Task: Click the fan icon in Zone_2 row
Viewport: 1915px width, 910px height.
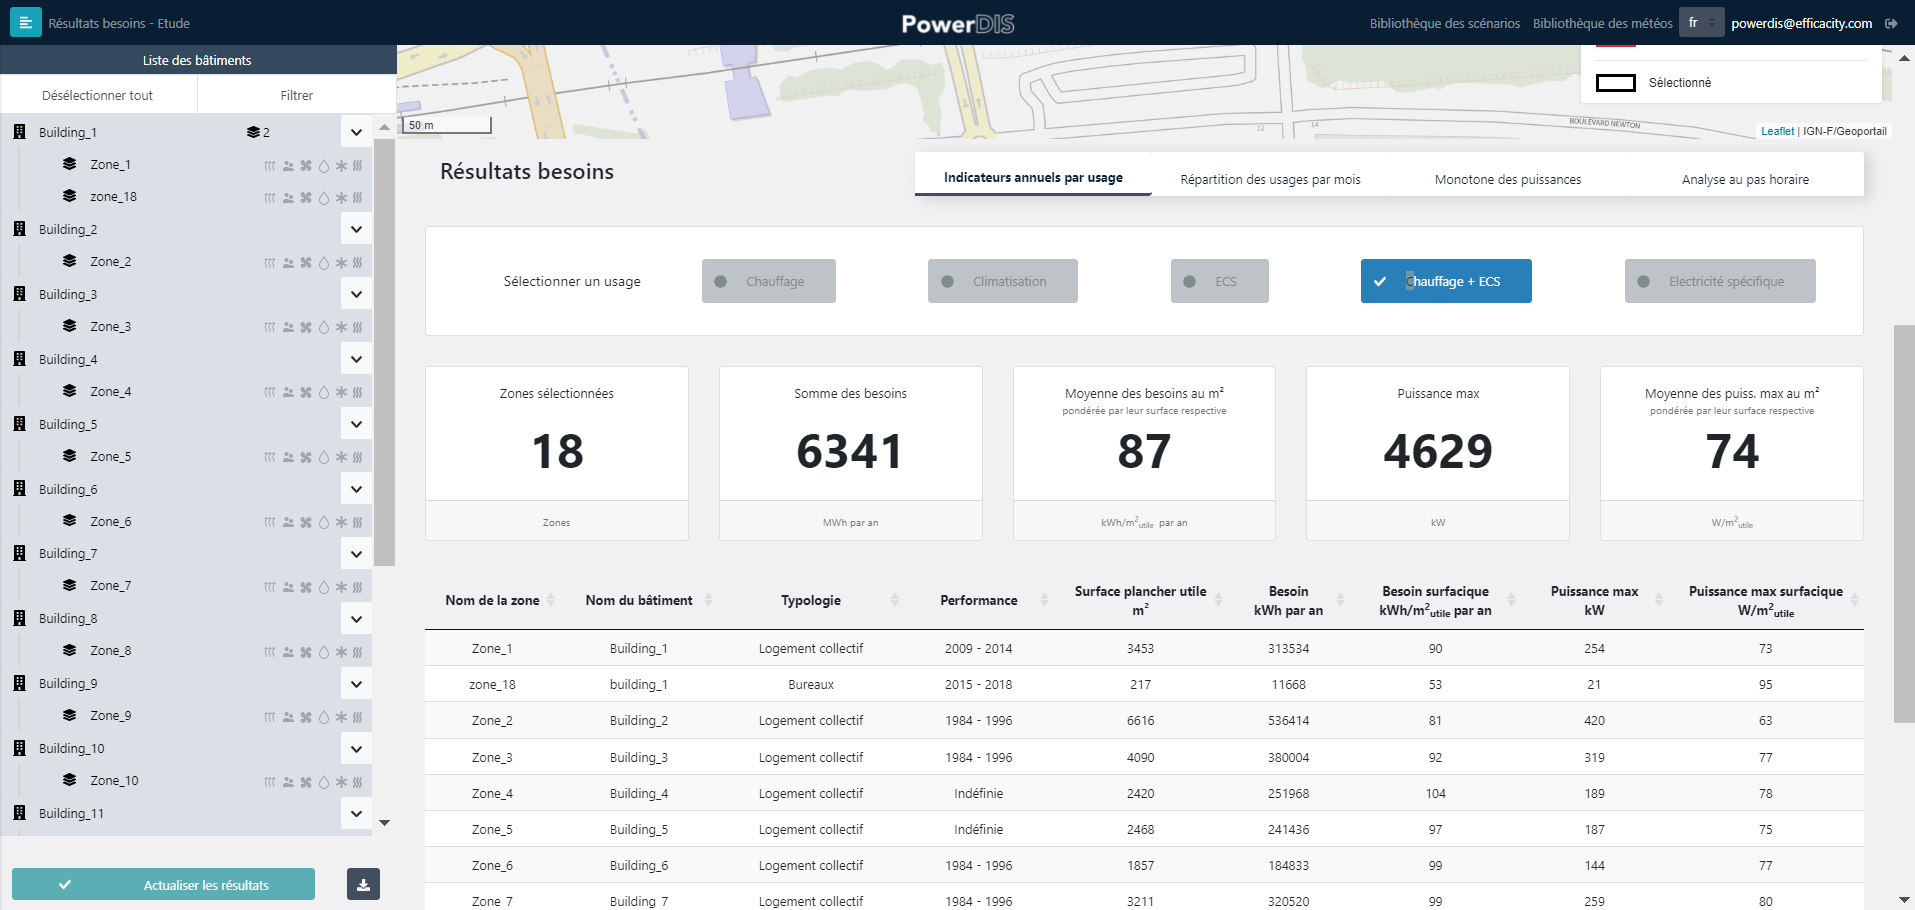Action: click(x=306, y=263)
